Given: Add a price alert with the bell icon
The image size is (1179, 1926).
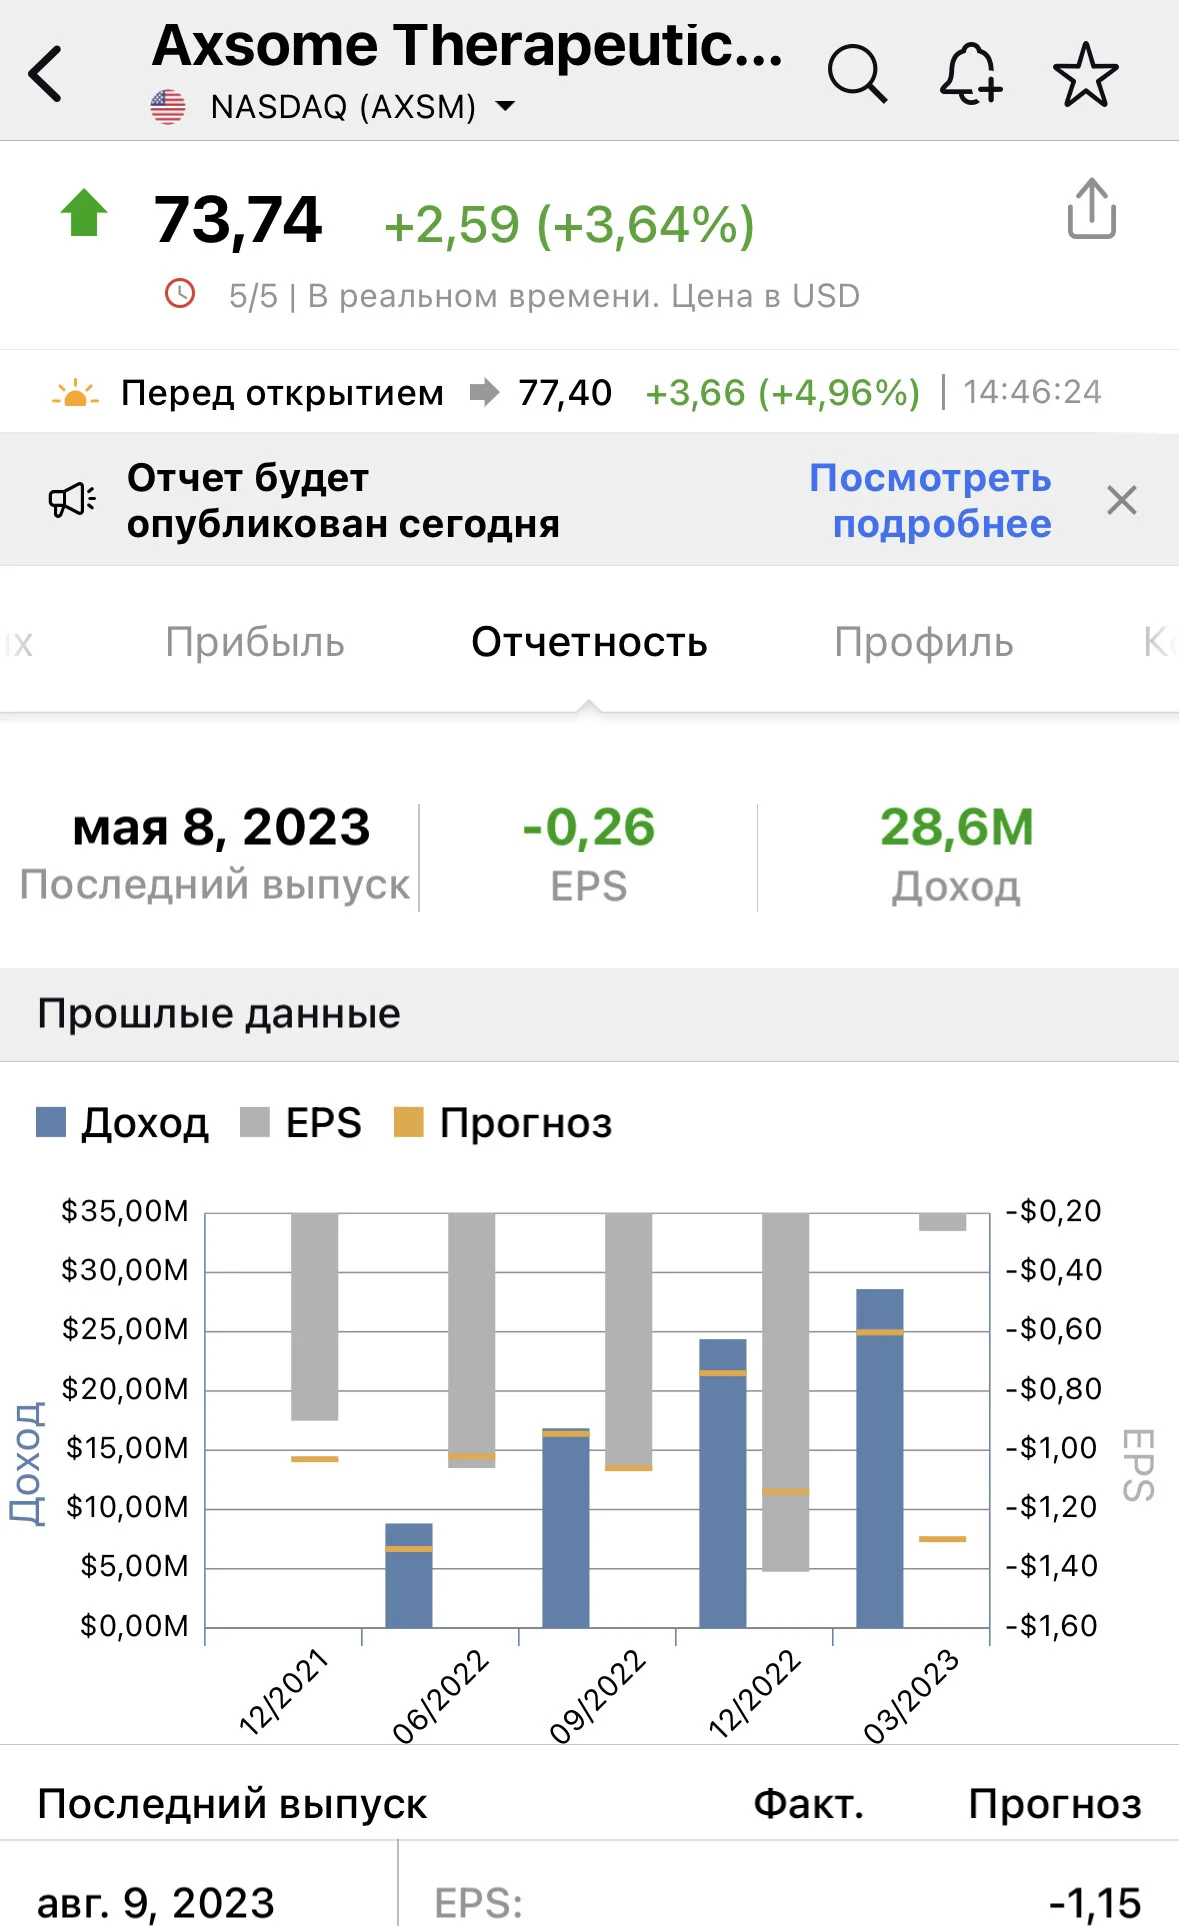Looking at the screenshot, I should pos(971,74).
